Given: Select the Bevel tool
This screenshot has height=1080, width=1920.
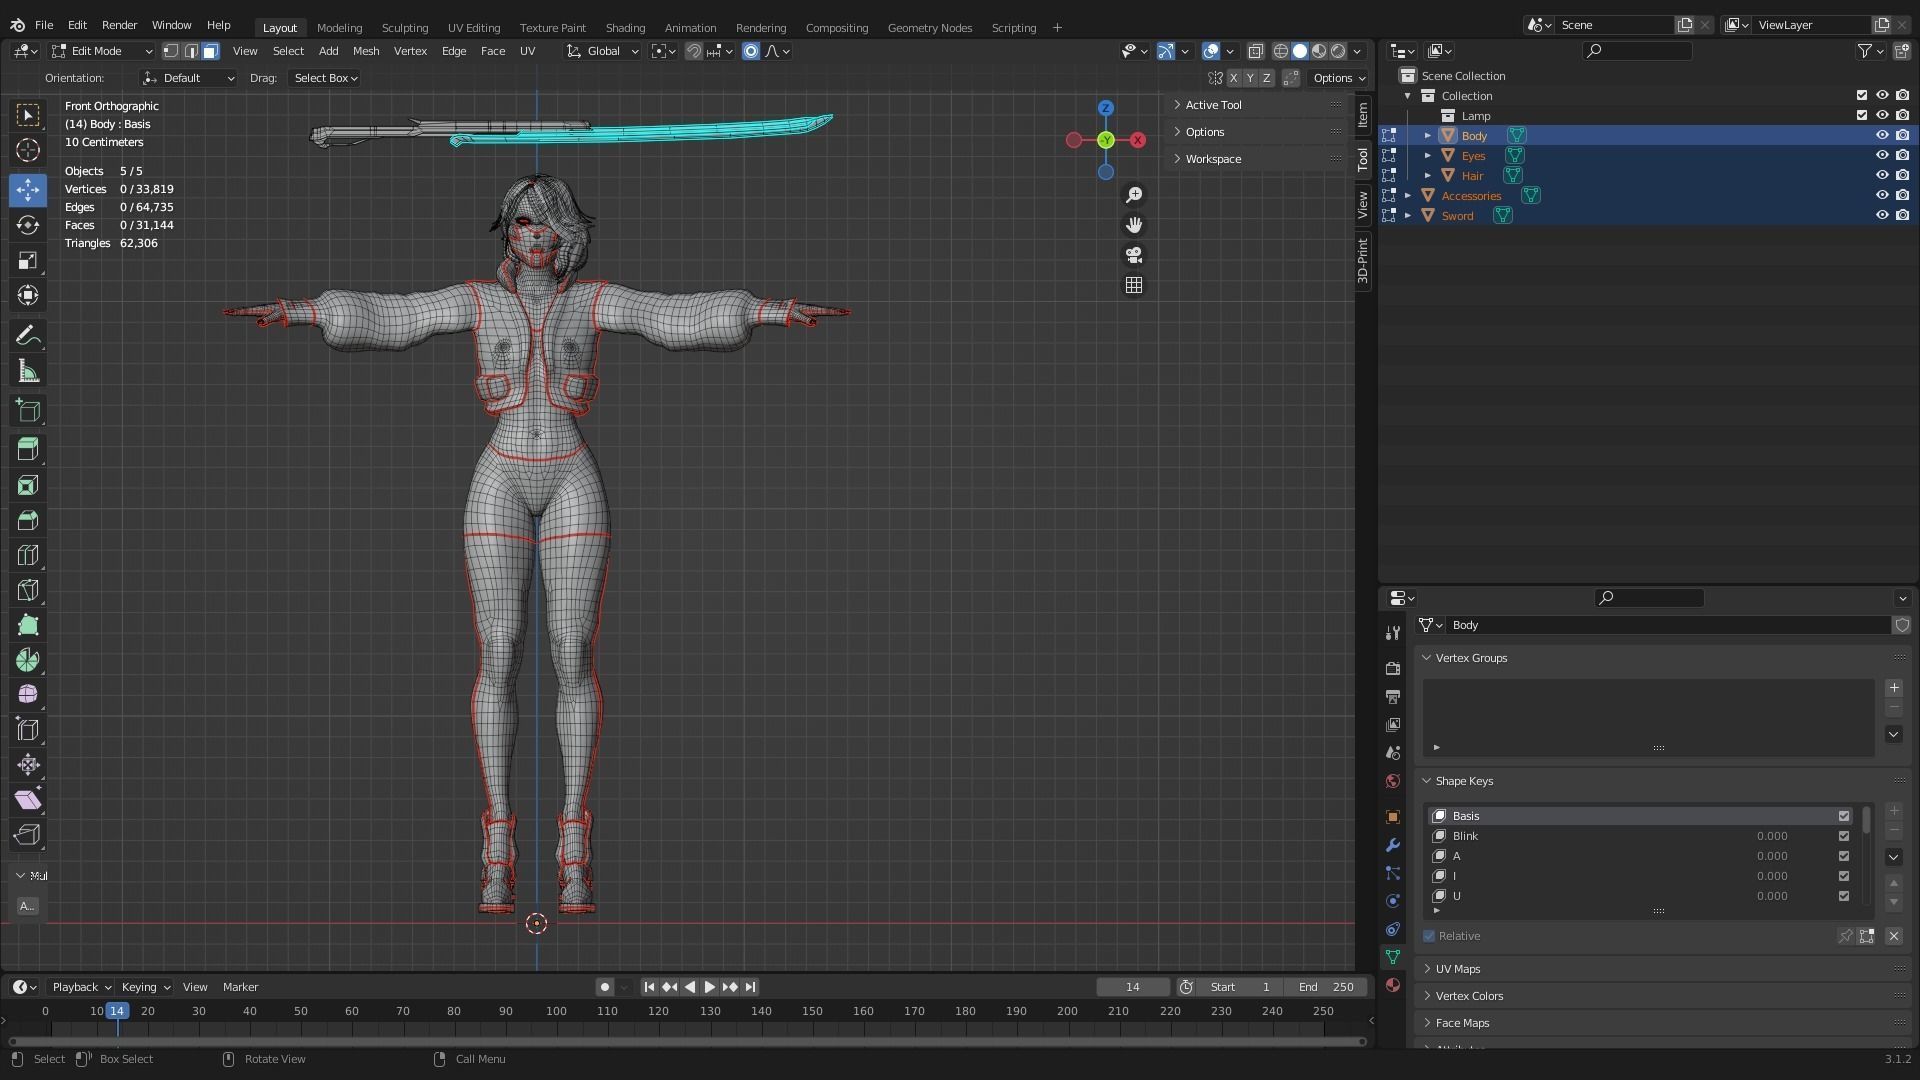Looking at the screenshot, I should click(x=28, y=521).
